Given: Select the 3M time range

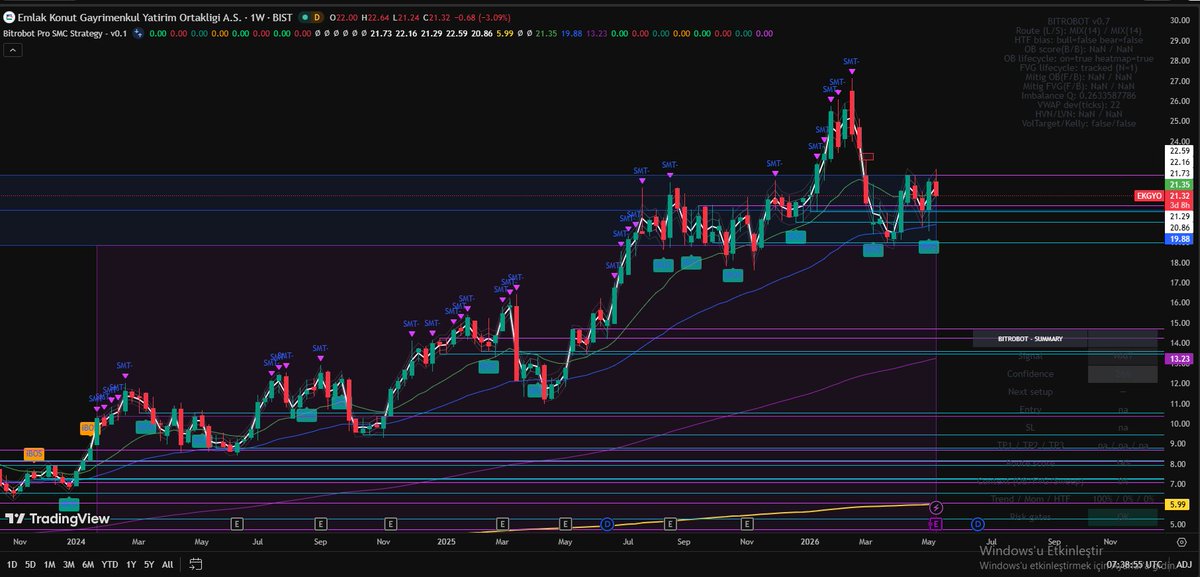Looking at the screenshot, I should [68, 565].
